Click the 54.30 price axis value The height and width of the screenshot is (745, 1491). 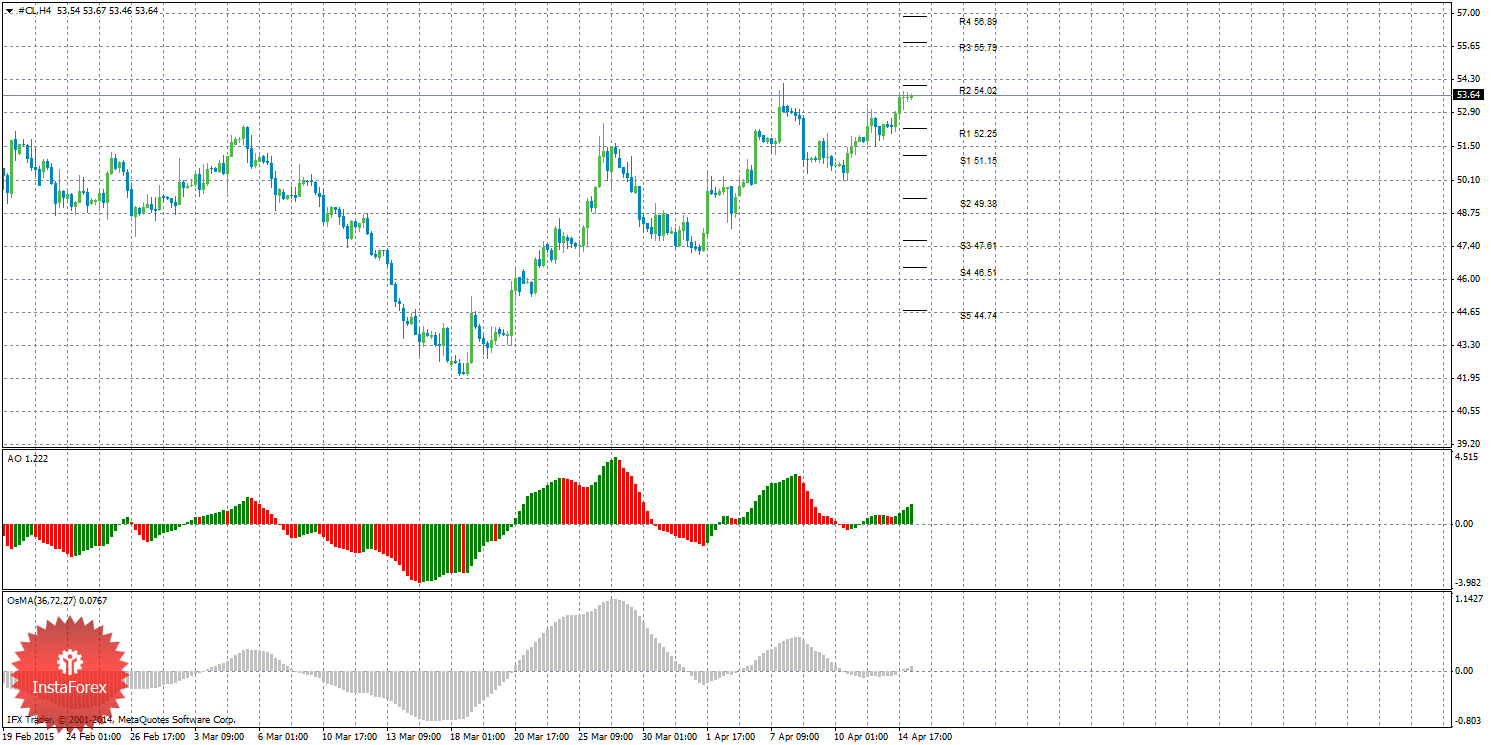click(1468, 79)
